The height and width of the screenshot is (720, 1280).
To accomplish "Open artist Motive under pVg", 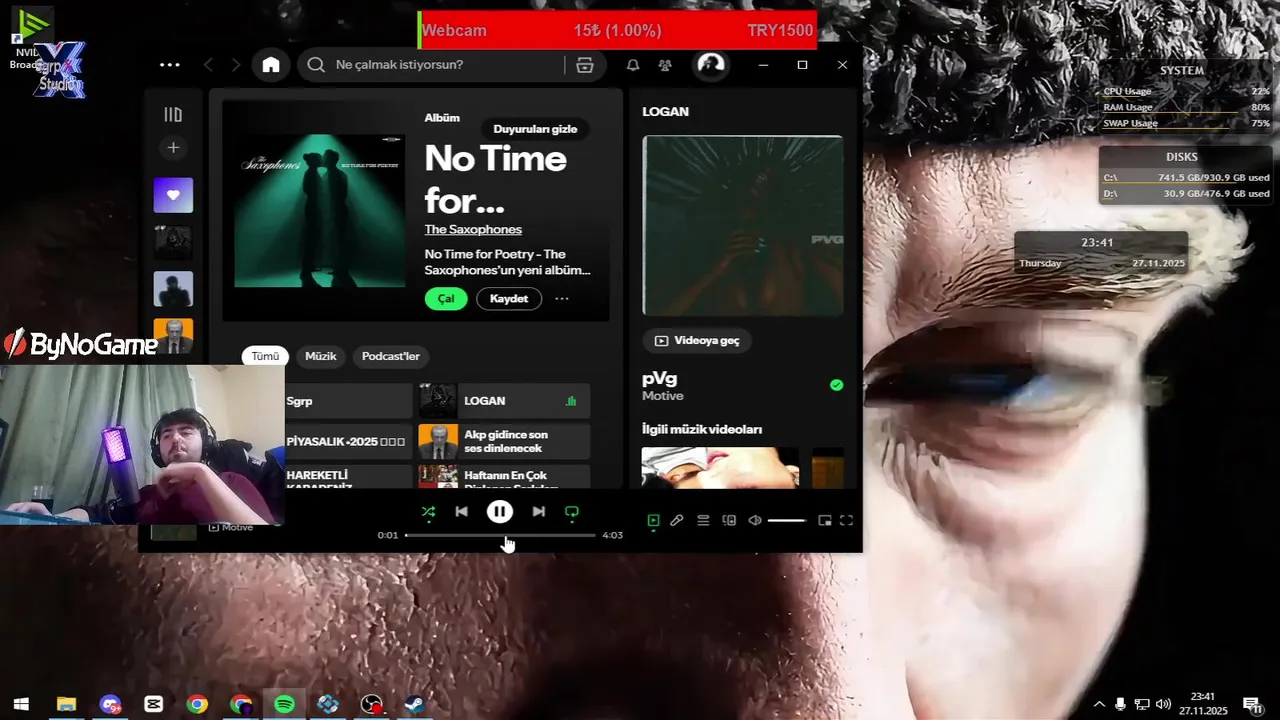I will coord(663,396).
